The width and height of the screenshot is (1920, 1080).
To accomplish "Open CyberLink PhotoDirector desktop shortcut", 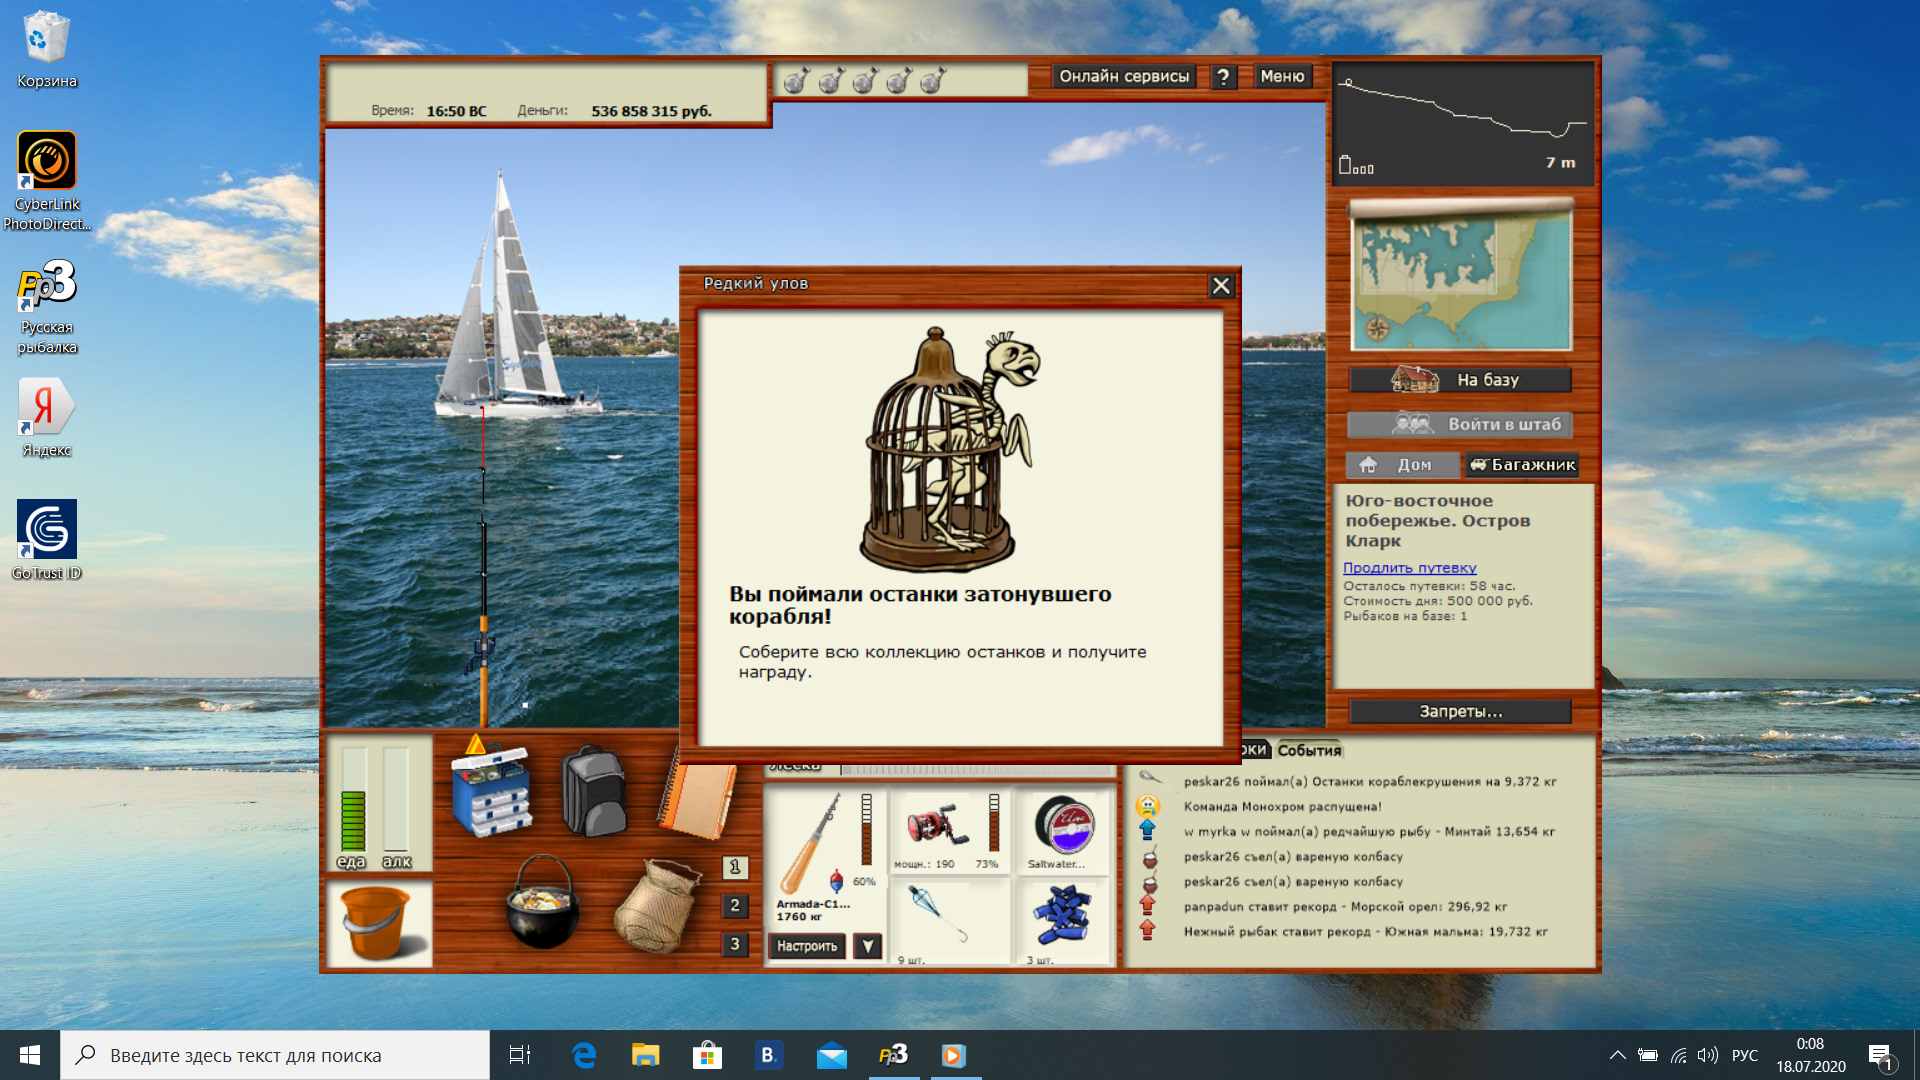I will (47, 182).
